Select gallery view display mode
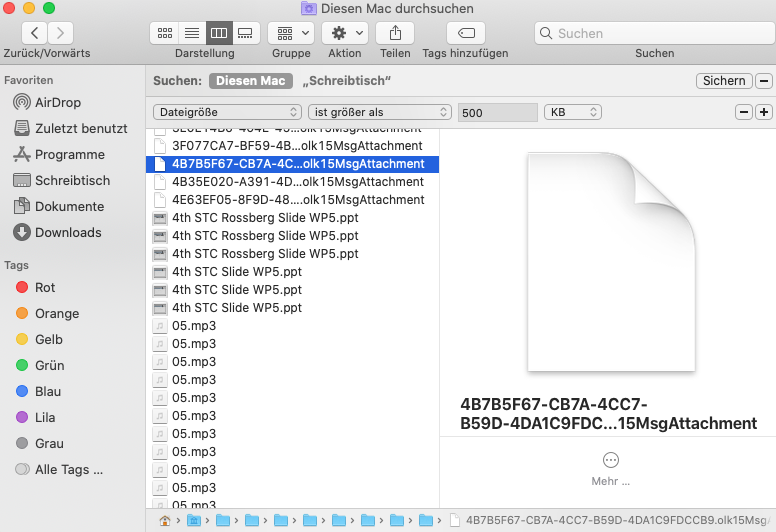 pyautogui.click(x=246, y=33)
